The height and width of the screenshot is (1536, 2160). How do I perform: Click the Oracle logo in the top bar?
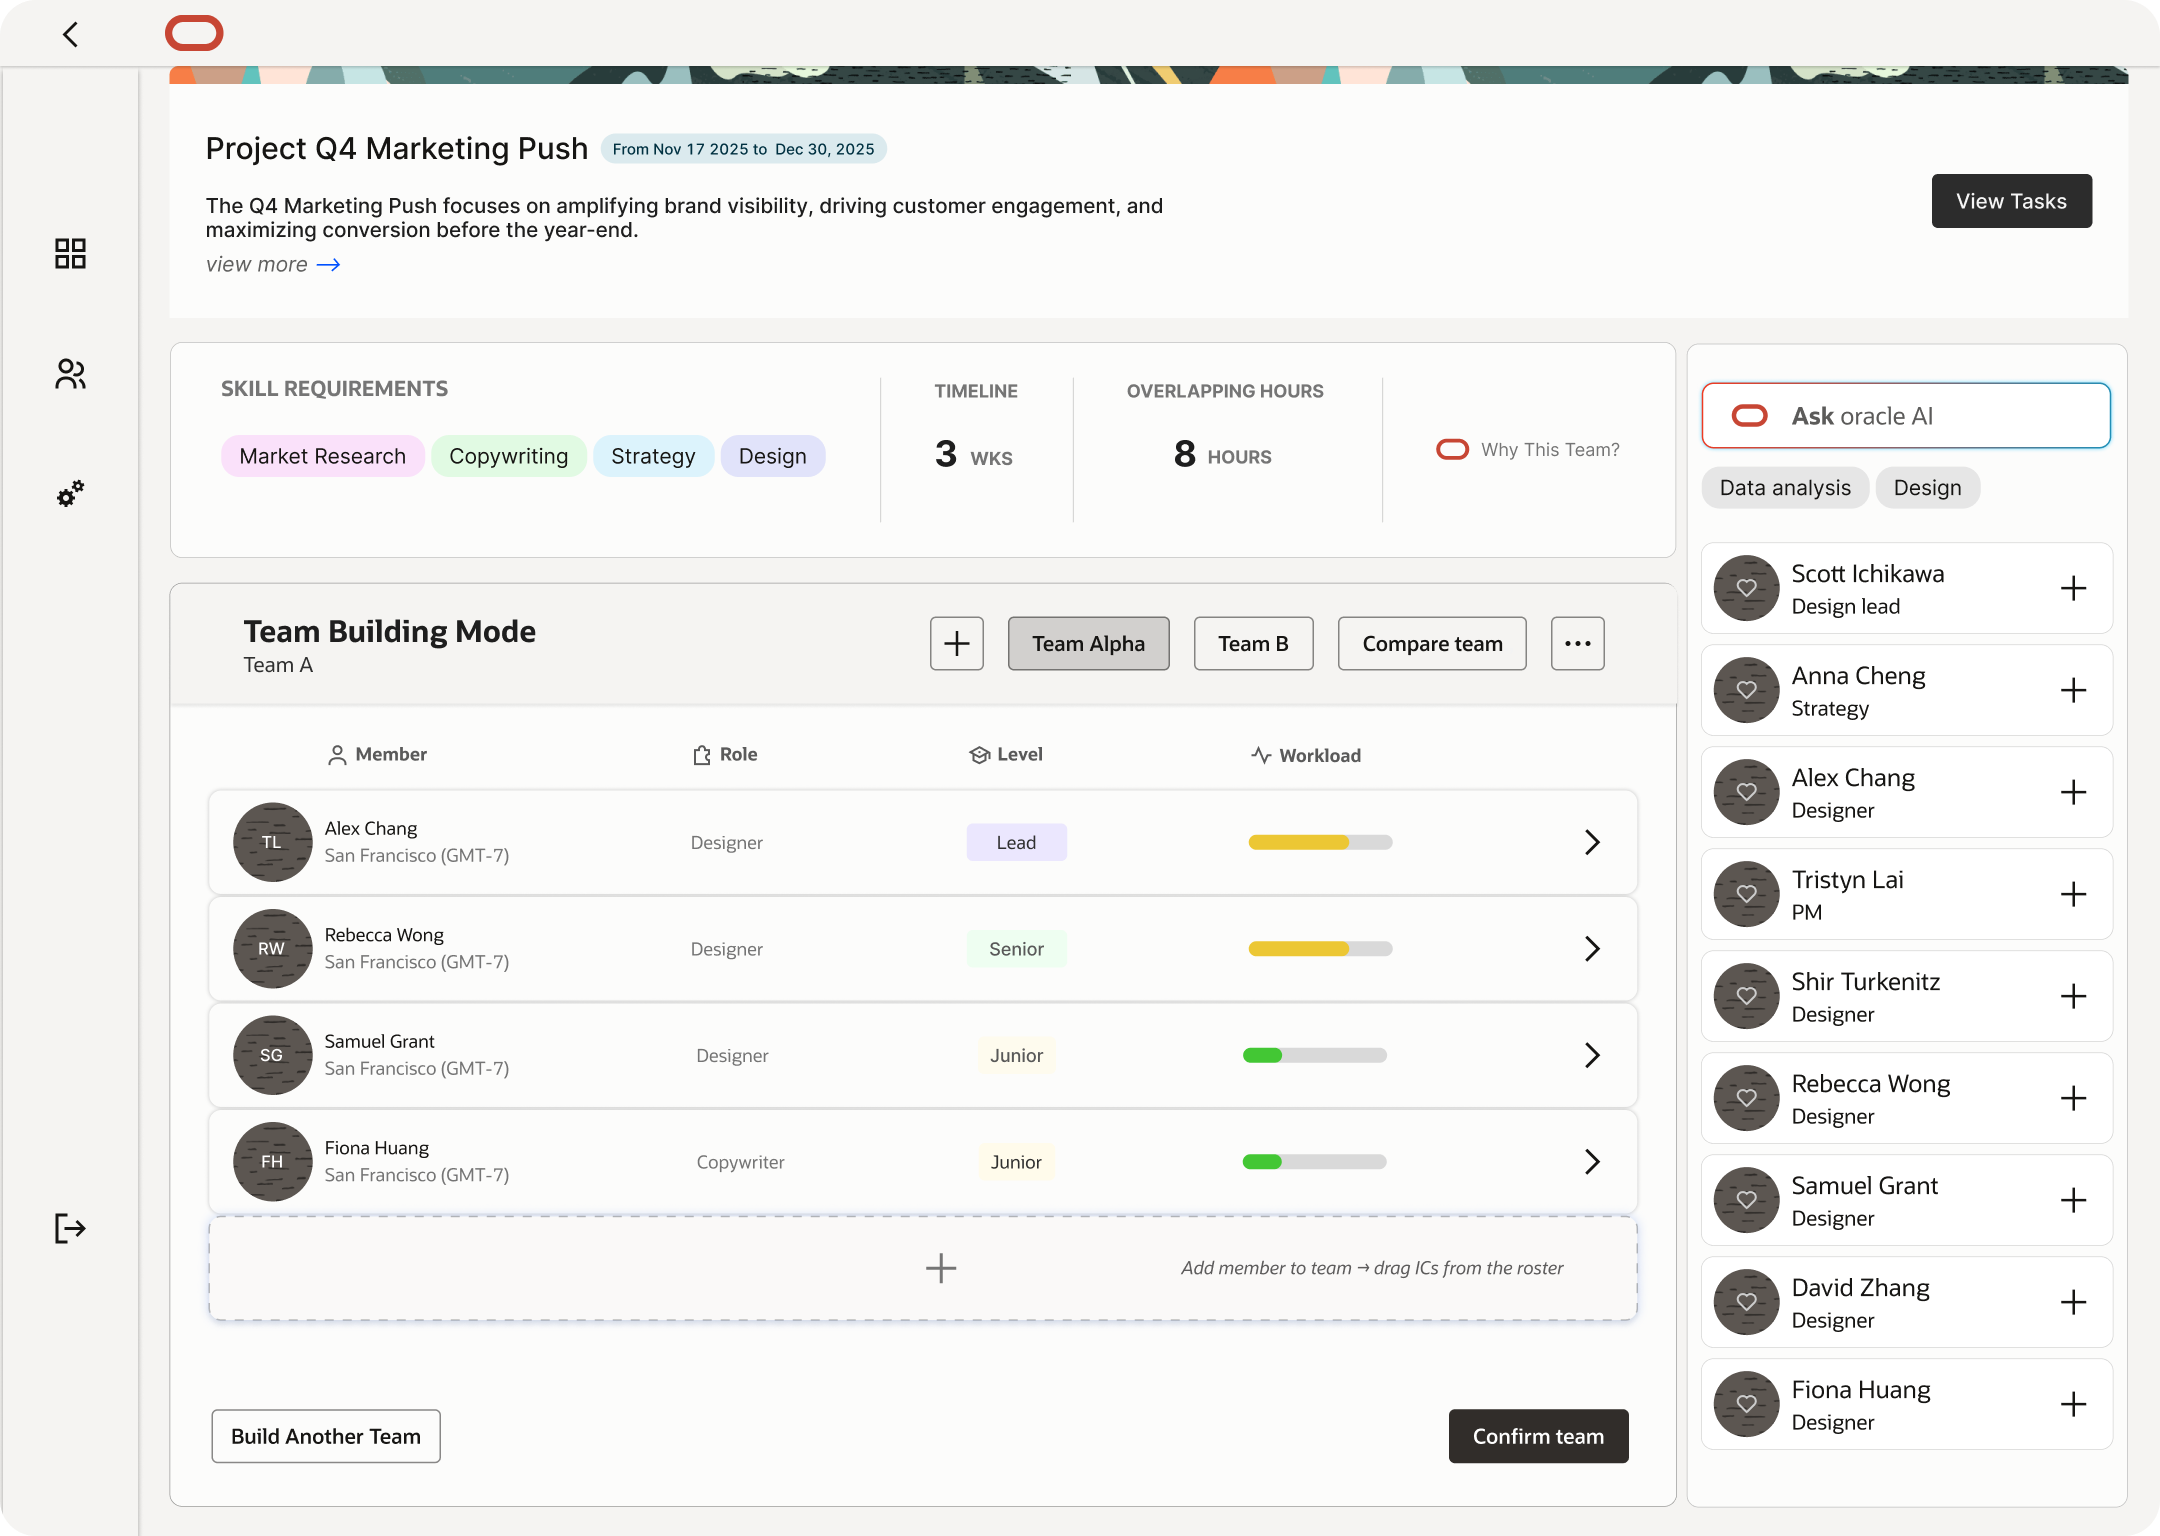tap(195, 33)
